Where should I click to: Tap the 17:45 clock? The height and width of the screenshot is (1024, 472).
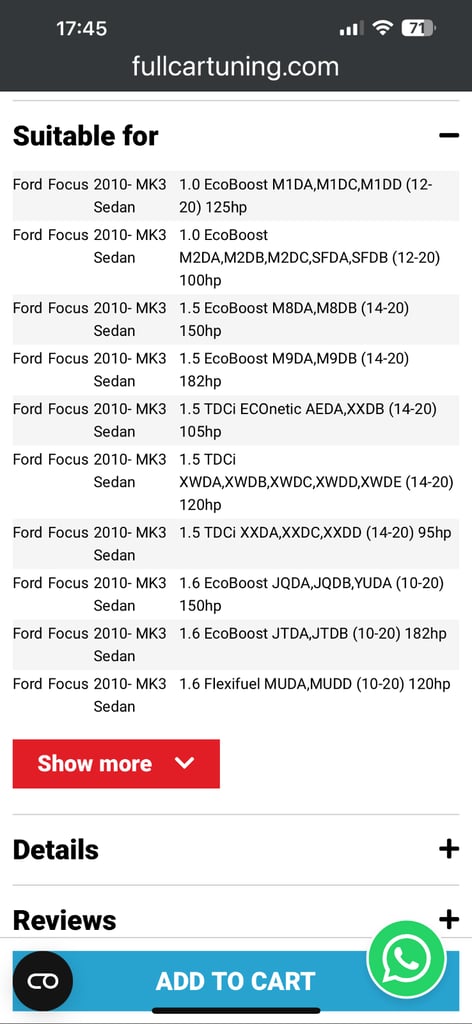pyautogui.click(x=82, y=28)
